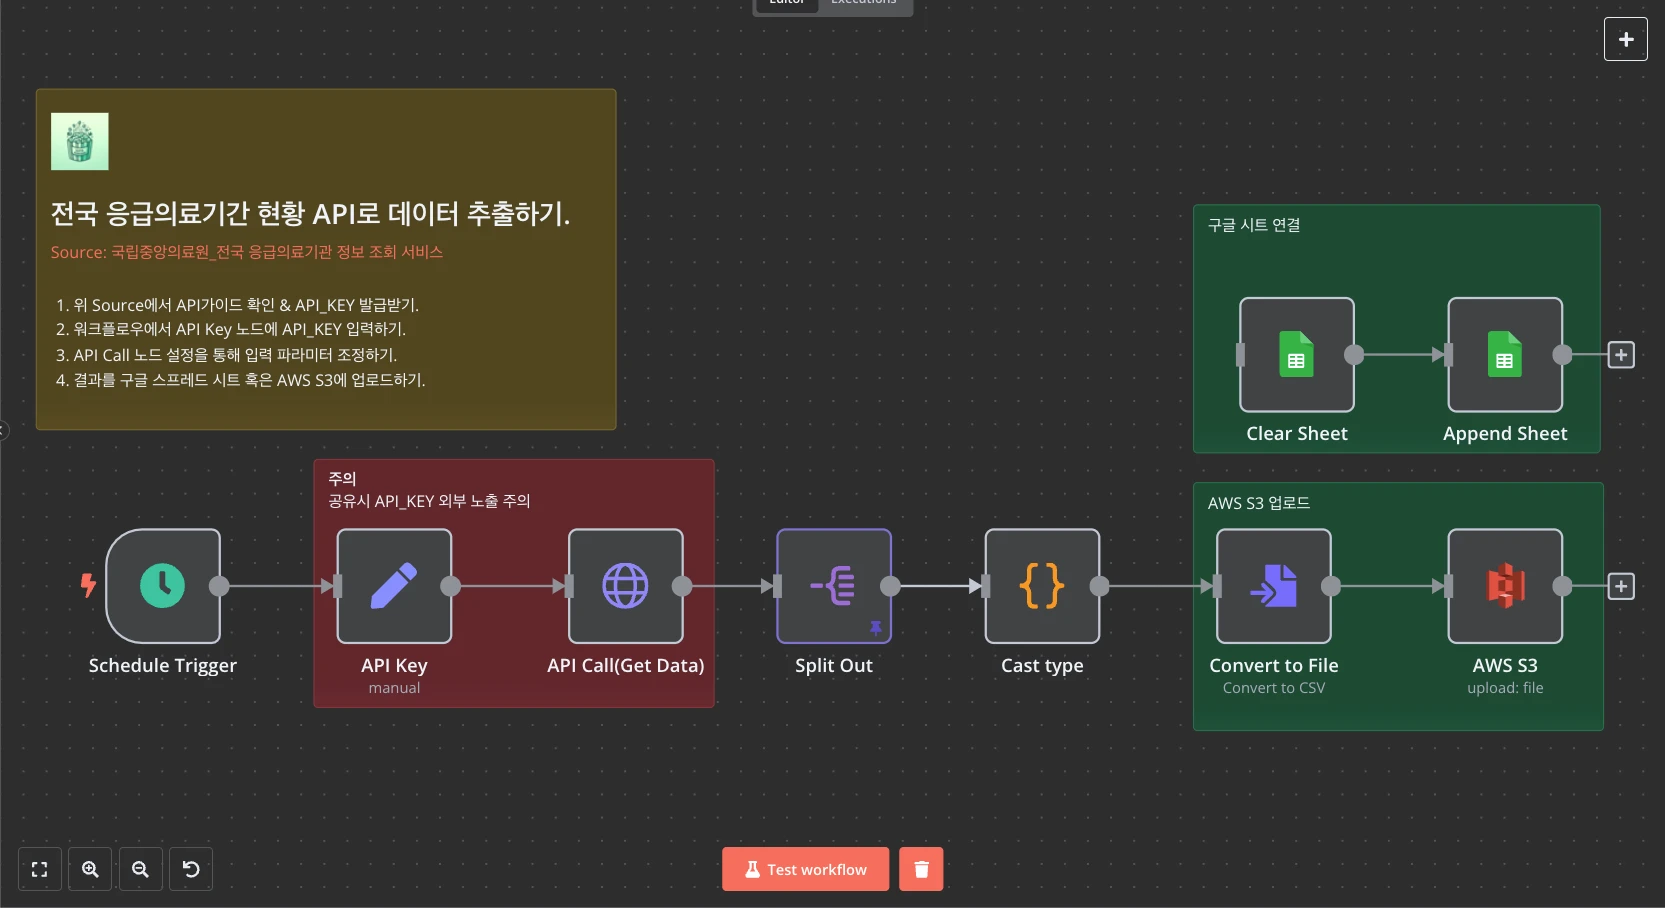Click the Cast type label
Image resolution: width=1665 pixels, height=908 pixels.
point(1042,666)
